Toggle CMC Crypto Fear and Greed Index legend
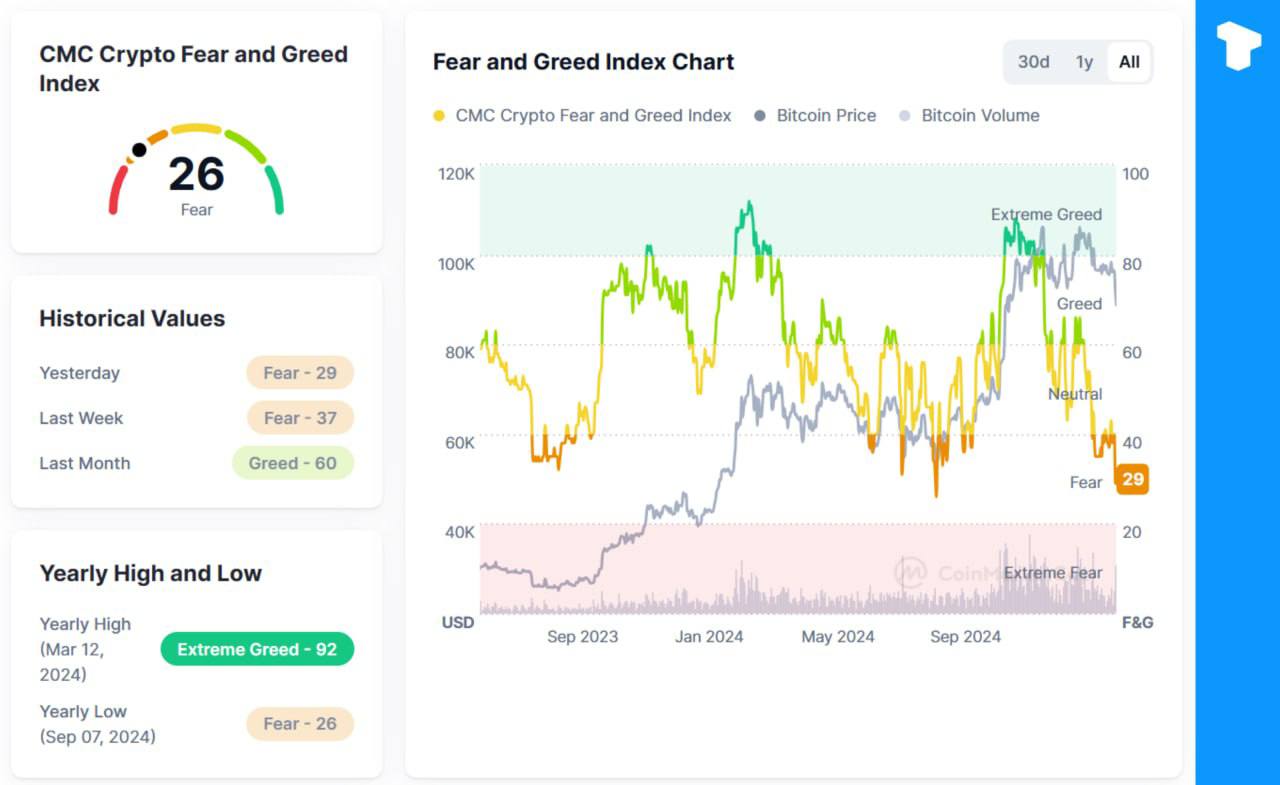Image resolution: width=1280 pixels, height=785 pixels. pyautogui.click(x=582, y=116)
